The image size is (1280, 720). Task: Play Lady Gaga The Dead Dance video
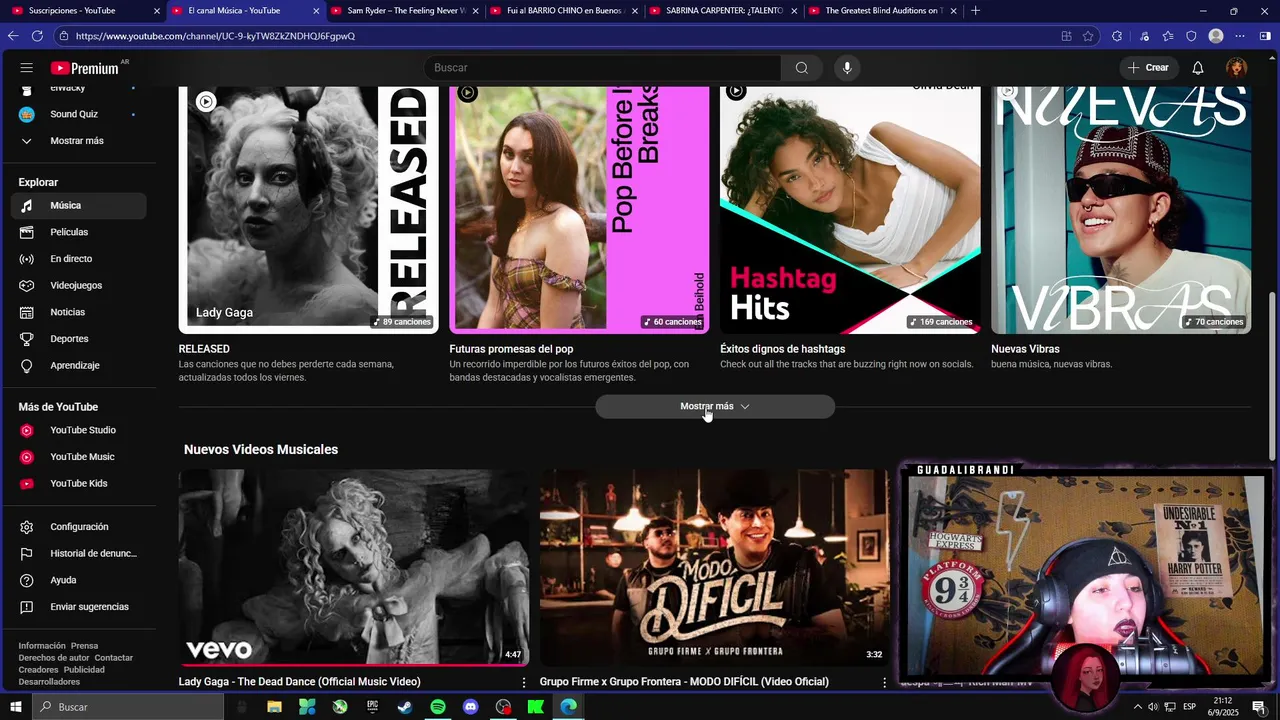tap(354, 567)
